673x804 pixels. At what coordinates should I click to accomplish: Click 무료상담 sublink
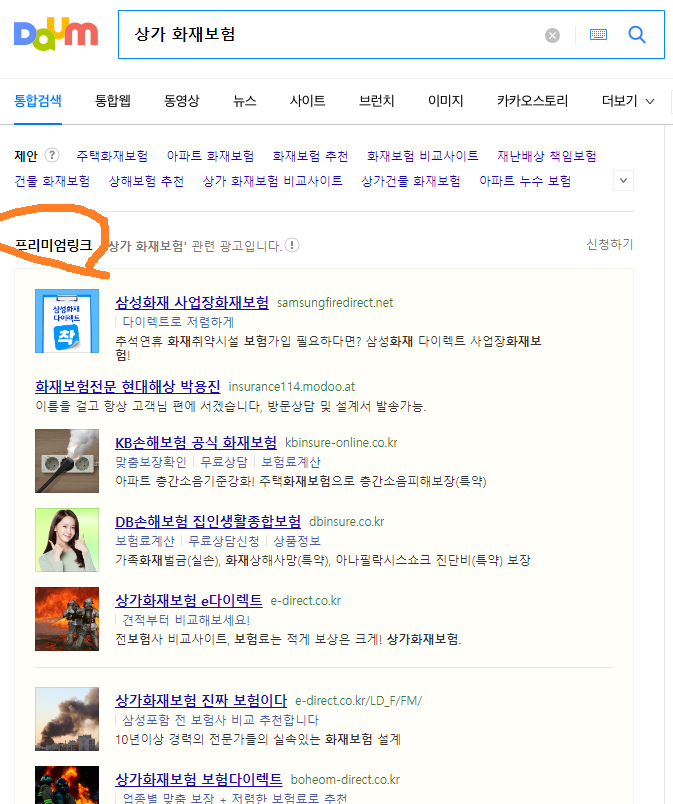click(x=224, y=462)
